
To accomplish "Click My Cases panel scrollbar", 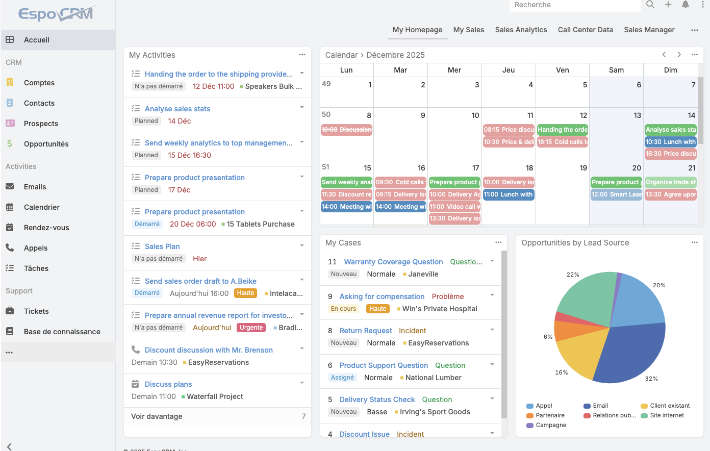I will [504, 334].
